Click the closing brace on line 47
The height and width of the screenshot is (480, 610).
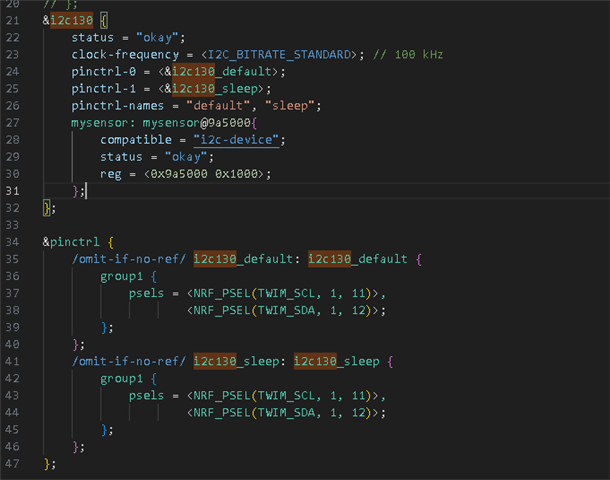47,464
